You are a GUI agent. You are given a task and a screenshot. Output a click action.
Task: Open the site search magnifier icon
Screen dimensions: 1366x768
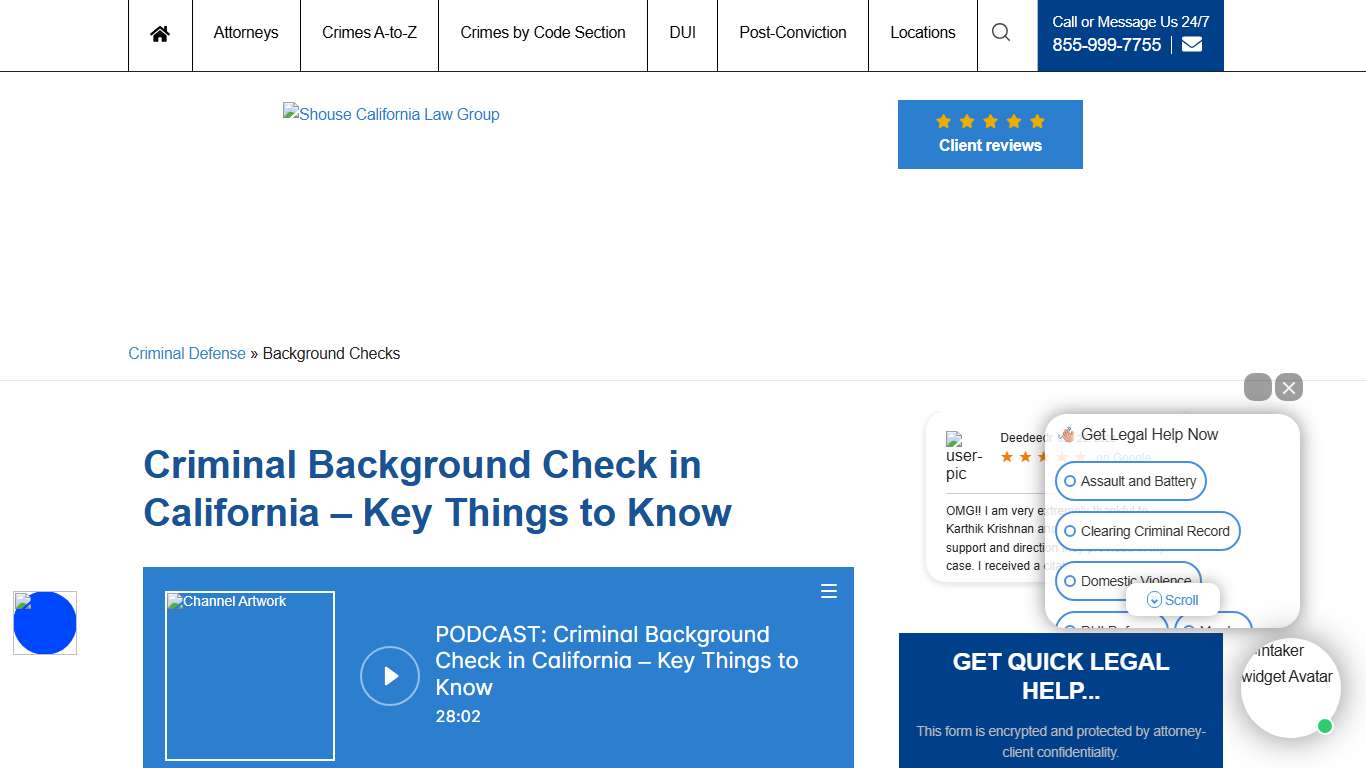click(x=1000, y=32)
